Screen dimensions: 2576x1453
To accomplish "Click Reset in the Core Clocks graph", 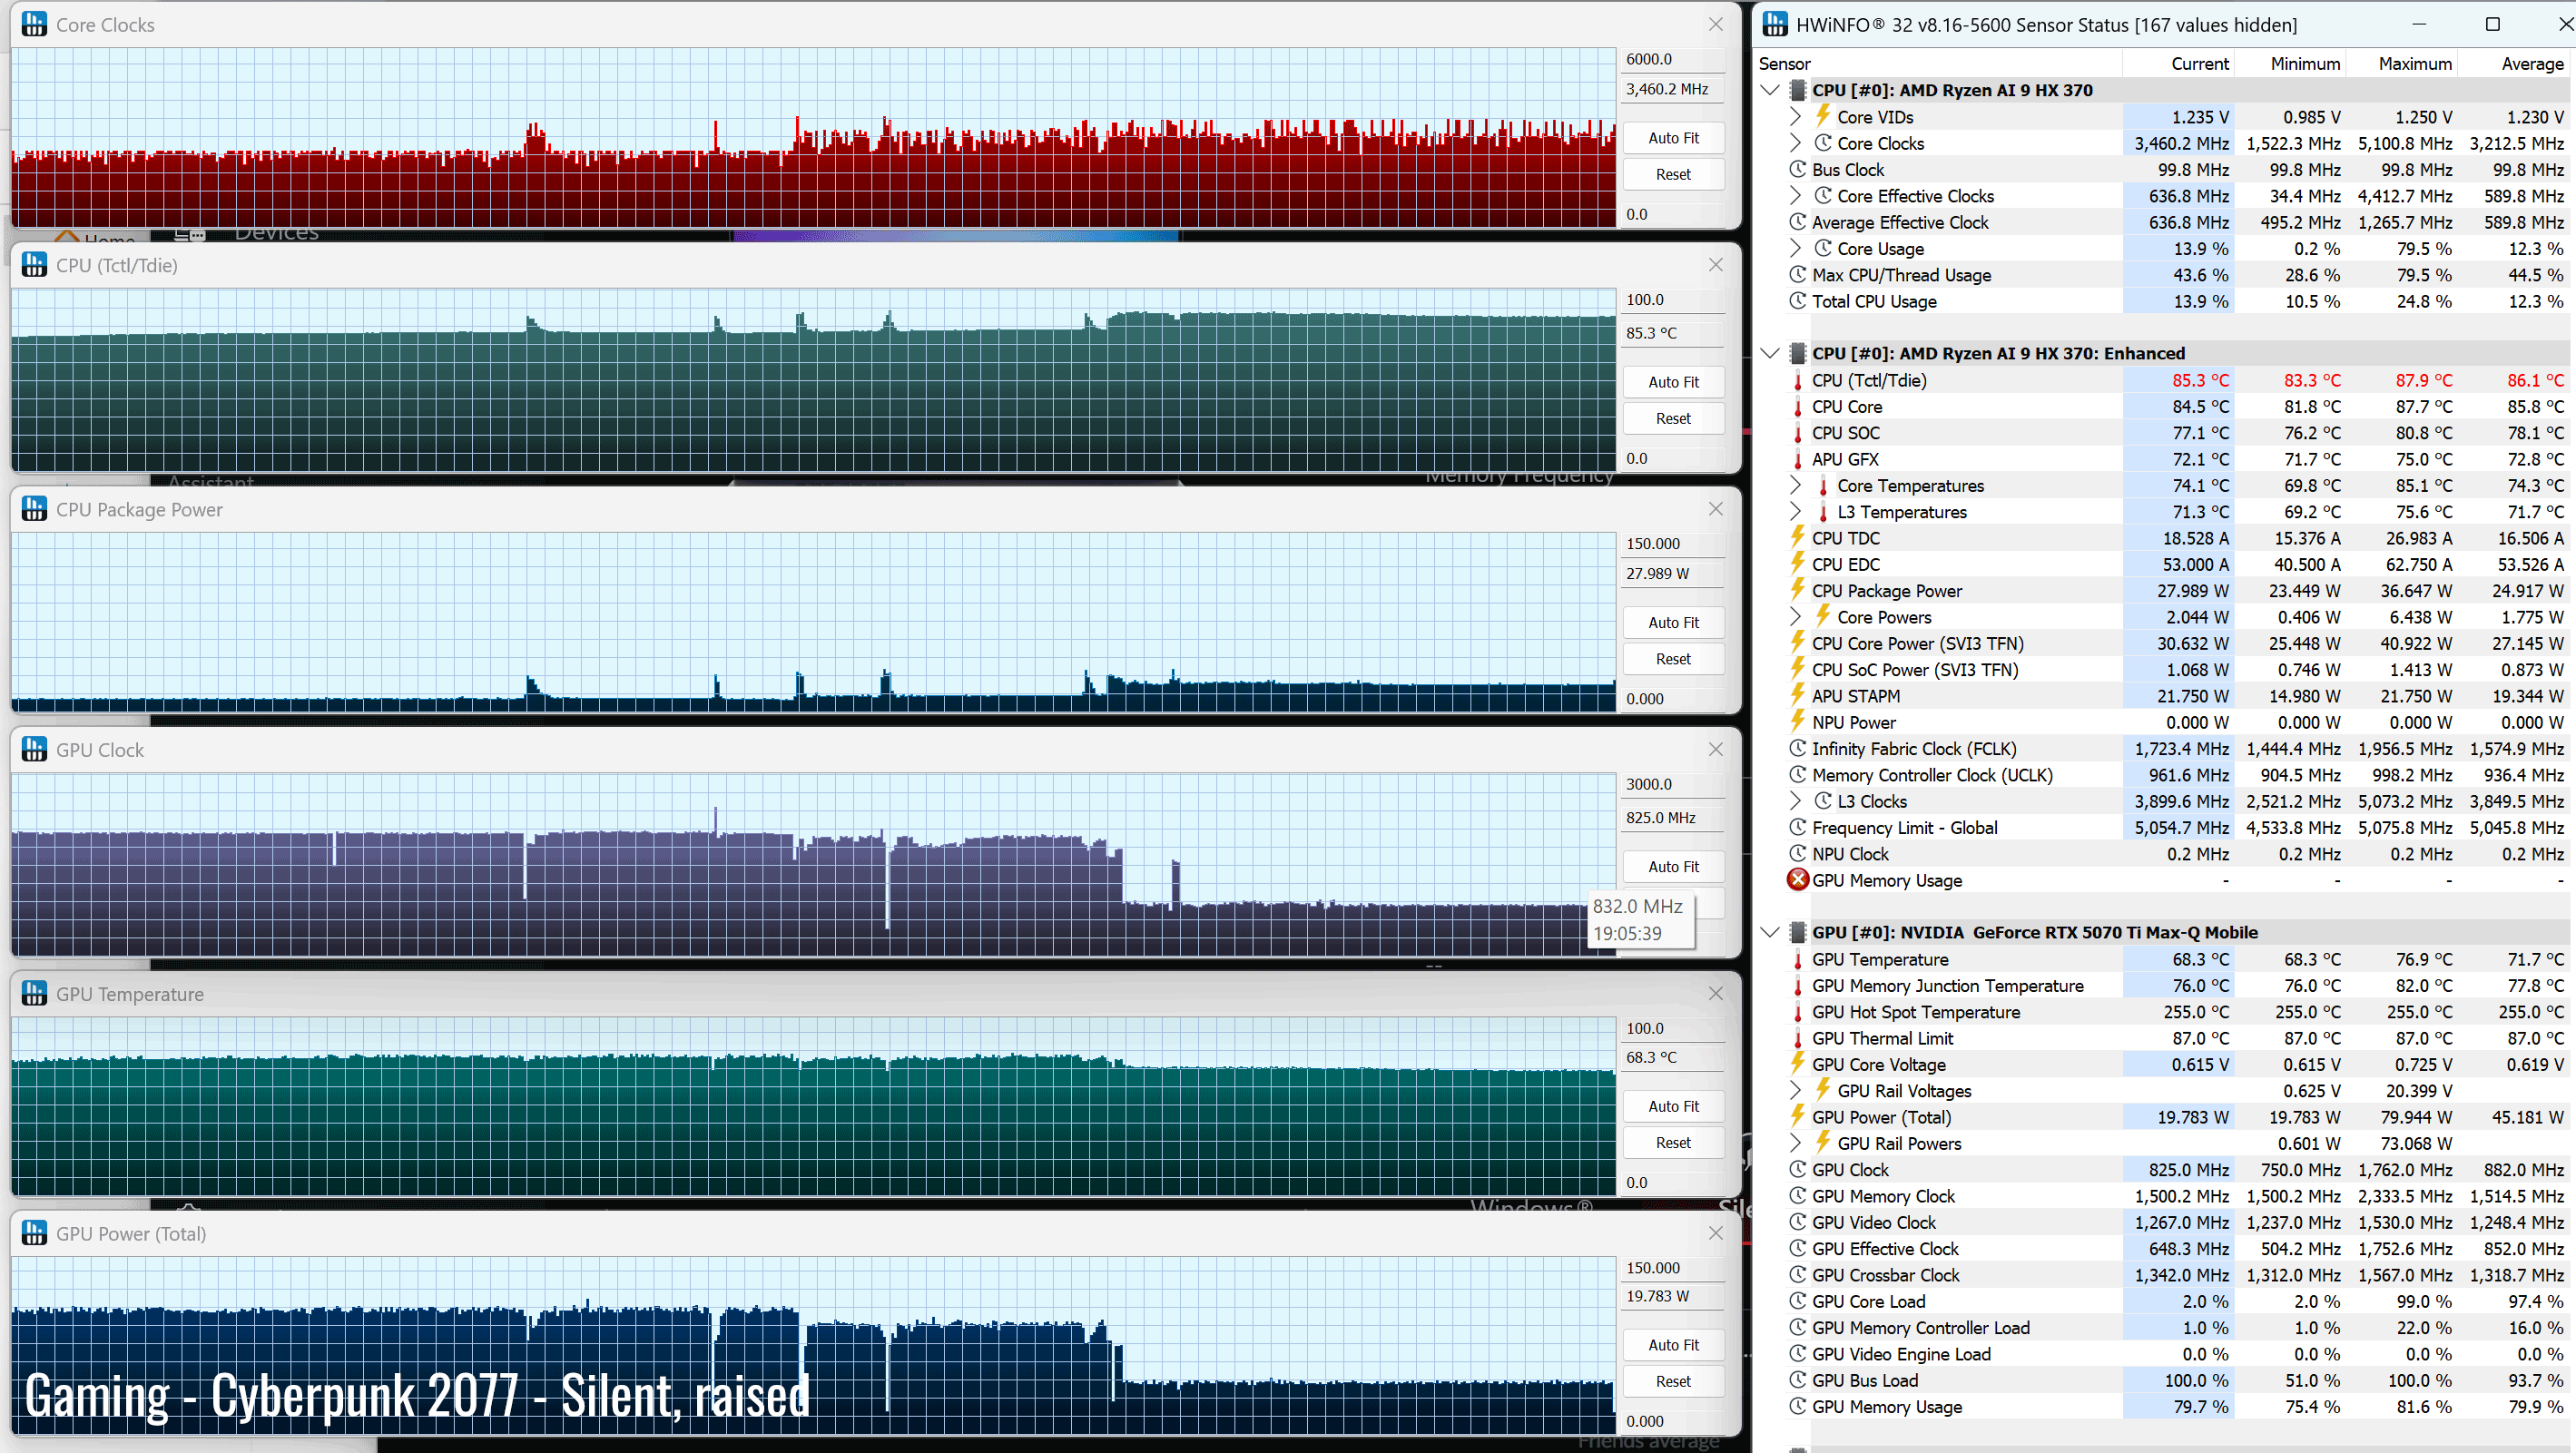I will (x=1673, y=174).
